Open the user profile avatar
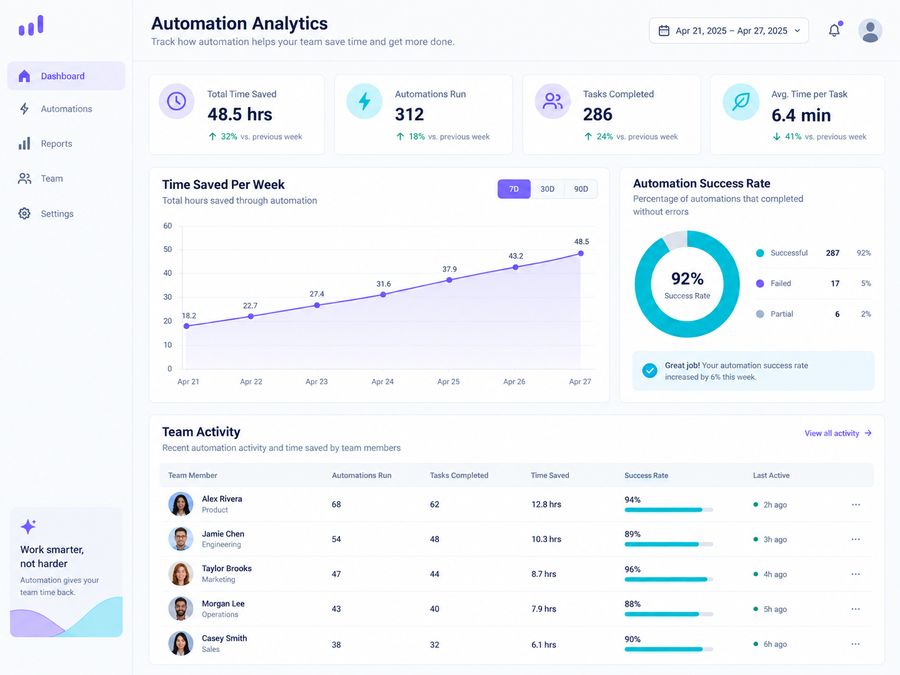Viewport: 900px width, 675px height. click(x=870, y=30)
